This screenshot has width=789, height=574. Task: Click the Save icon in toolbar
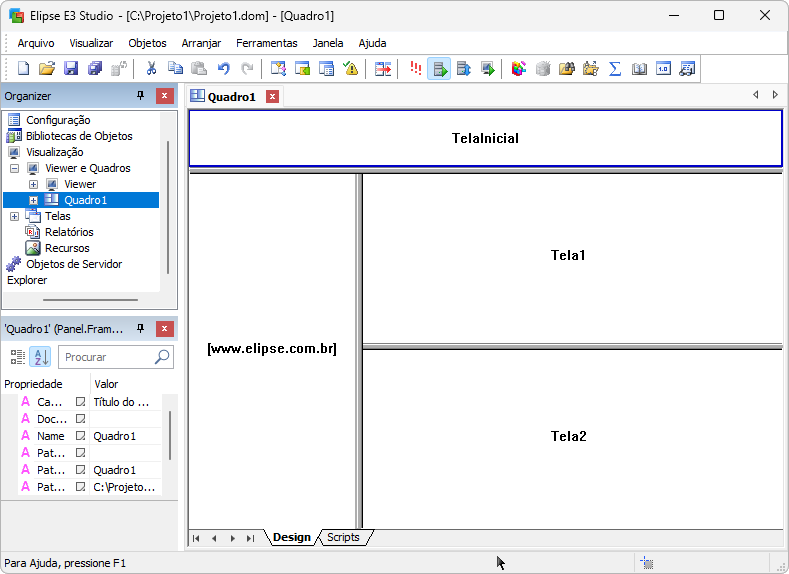tap(71, 69)
